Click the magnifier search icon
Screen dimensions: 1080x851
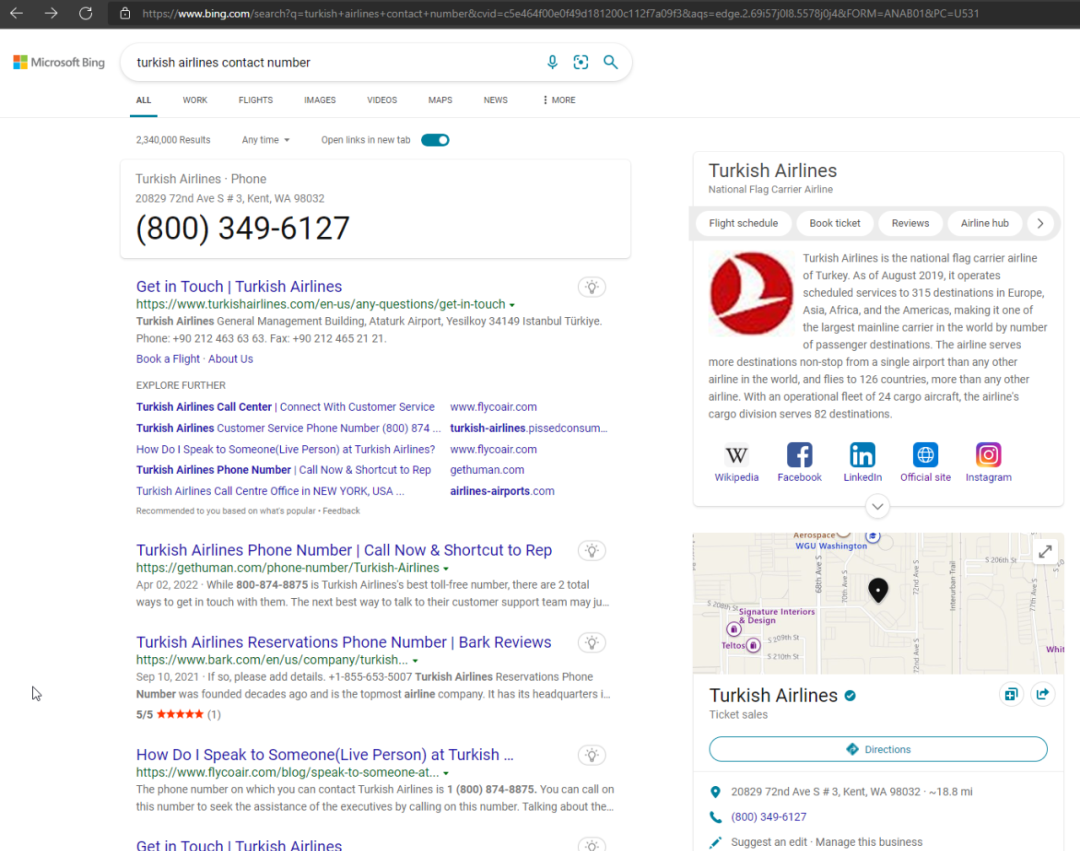(610, 63)
